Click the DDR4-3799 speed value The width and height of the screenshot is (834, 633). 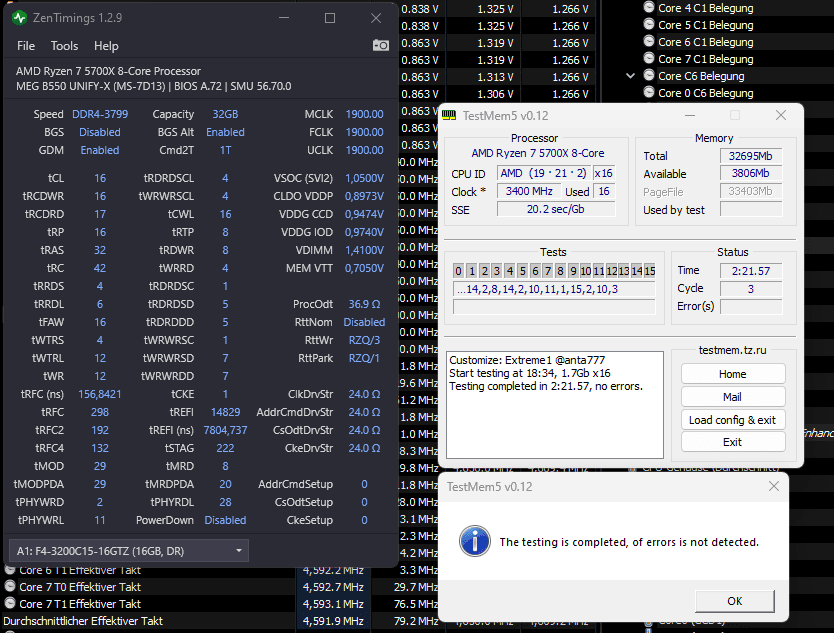point(100,114)
